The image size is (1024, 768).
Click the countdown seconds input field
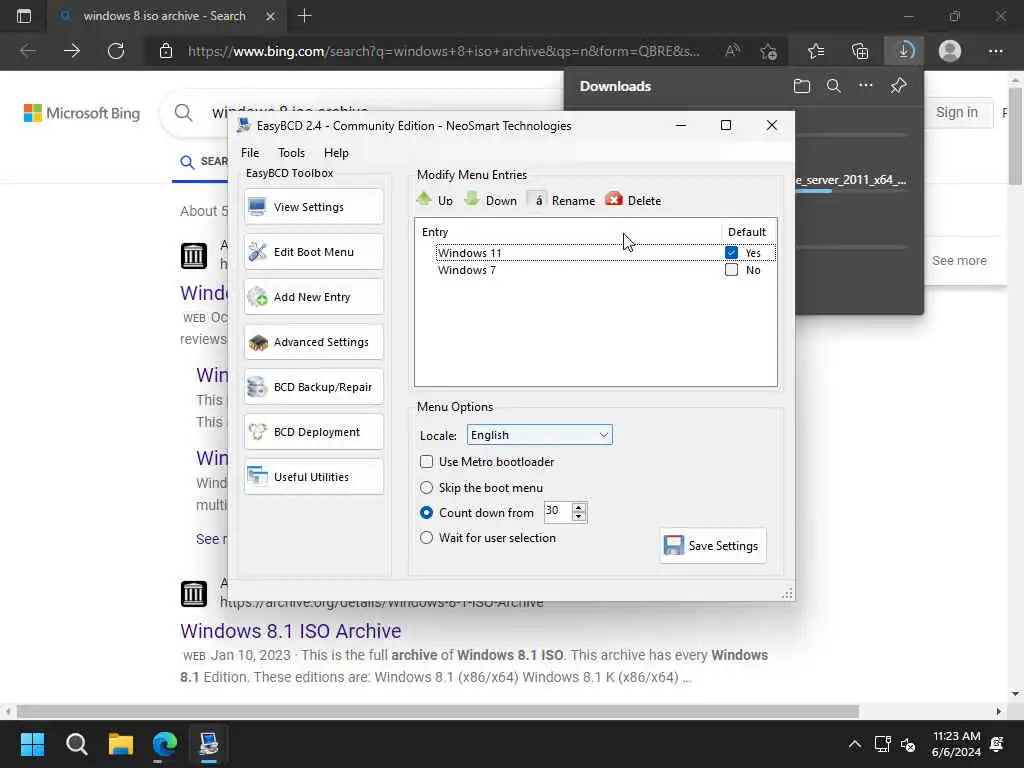click(x=558, y=511)
